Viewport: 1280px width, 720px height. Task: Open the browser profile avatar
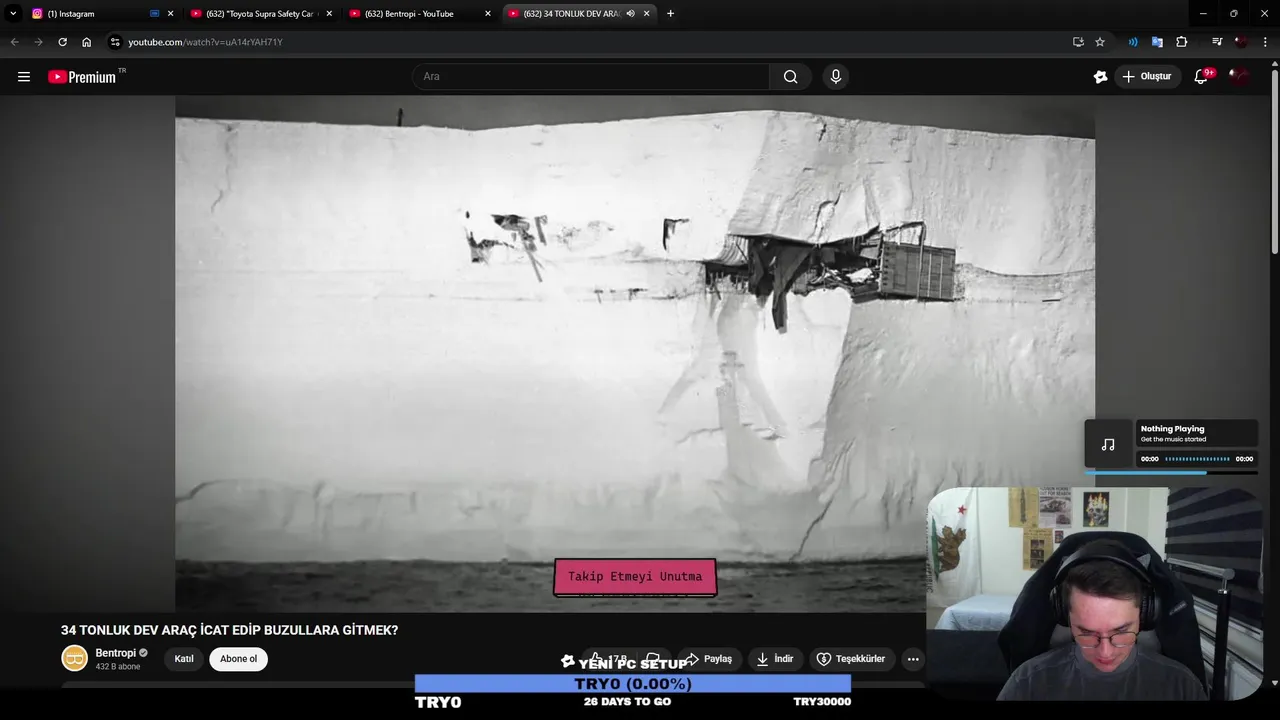pos(1241,42)
